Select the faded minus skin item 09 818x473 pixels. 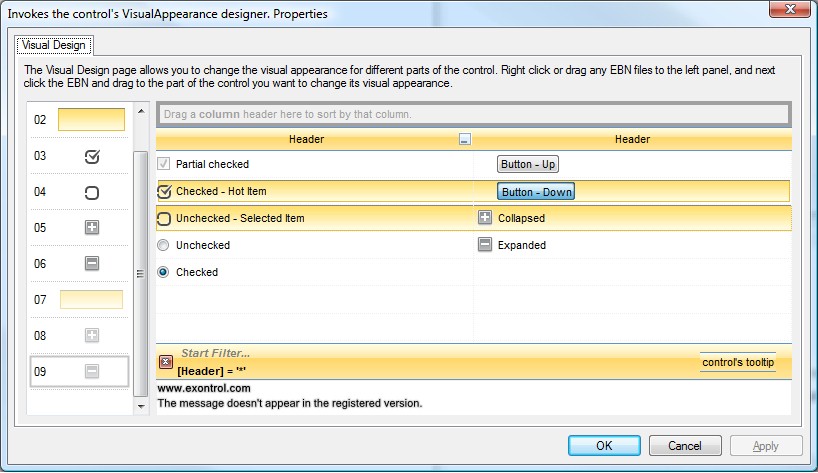point(92,372)
